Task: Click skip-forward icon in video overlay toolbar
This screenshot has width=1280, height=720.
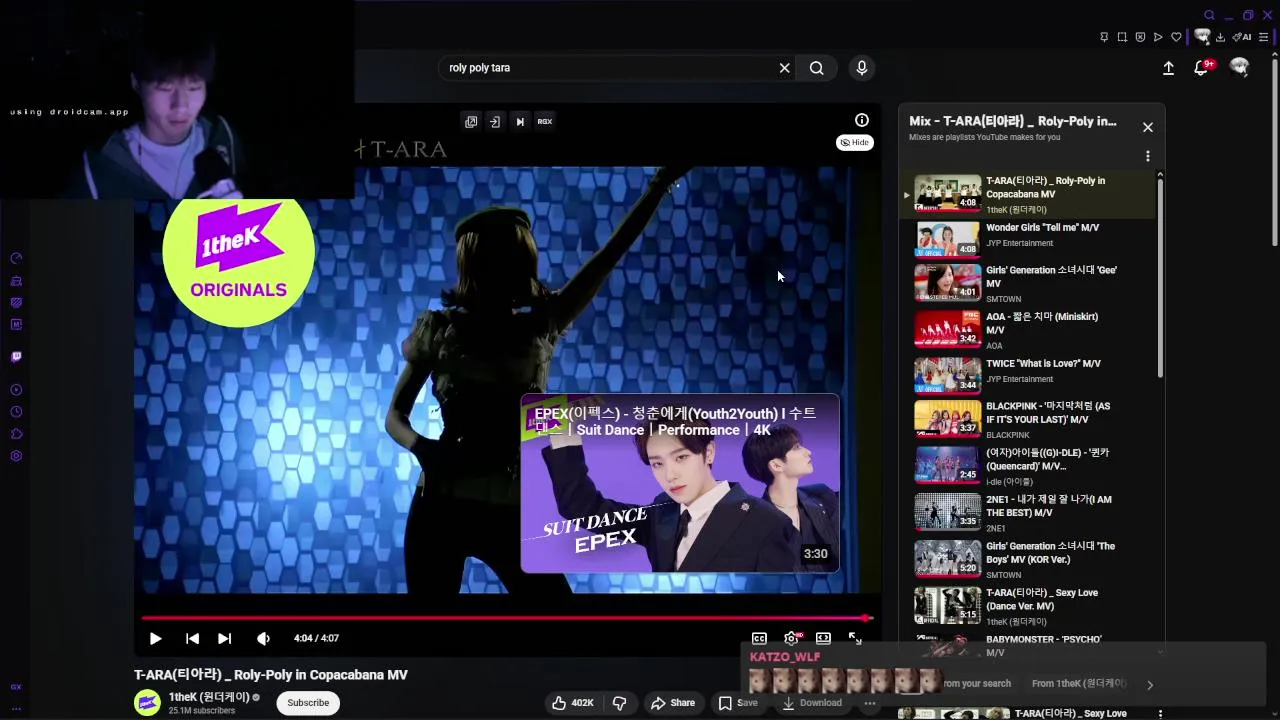Action: (x=520, y=121)
